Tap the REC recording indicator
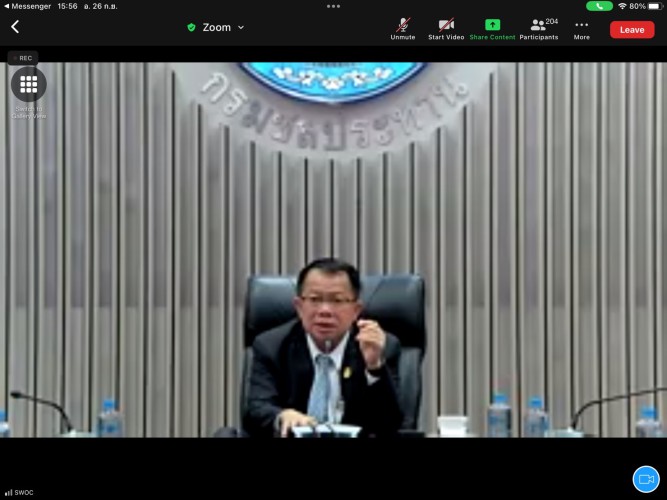Screen dimensions: 667x500 22,58
